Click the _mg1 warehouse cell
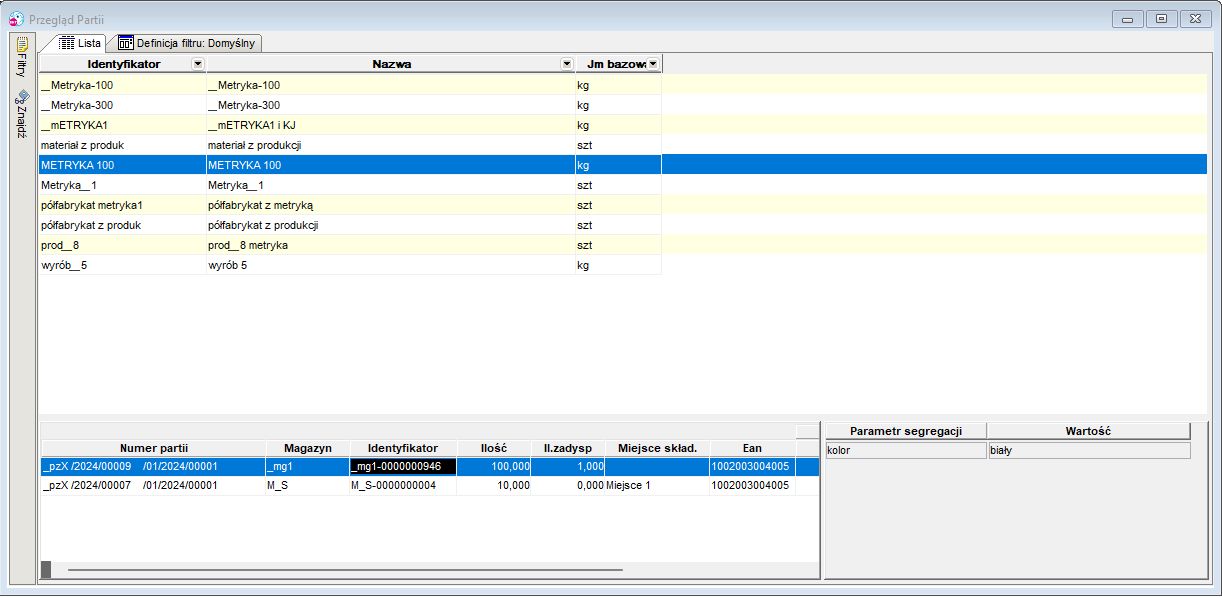 [x=307, y=466]
